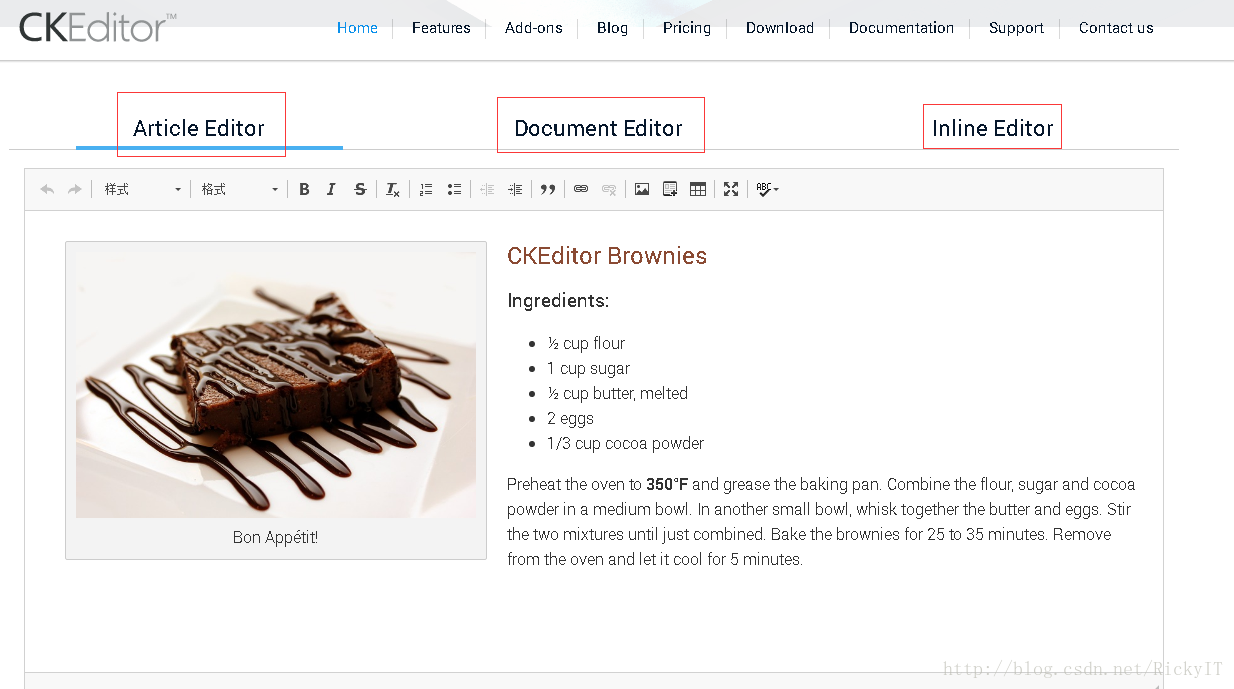Click the Remove Format icon

tap(393, 190)
